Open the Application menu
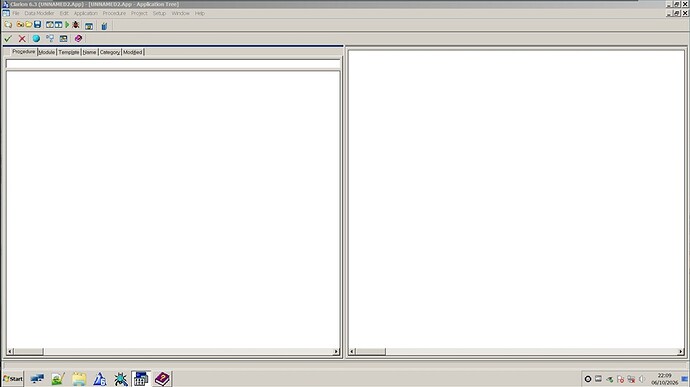Viewport: 690px width, 387px height. pyautogui.click(x=85, y=14)
